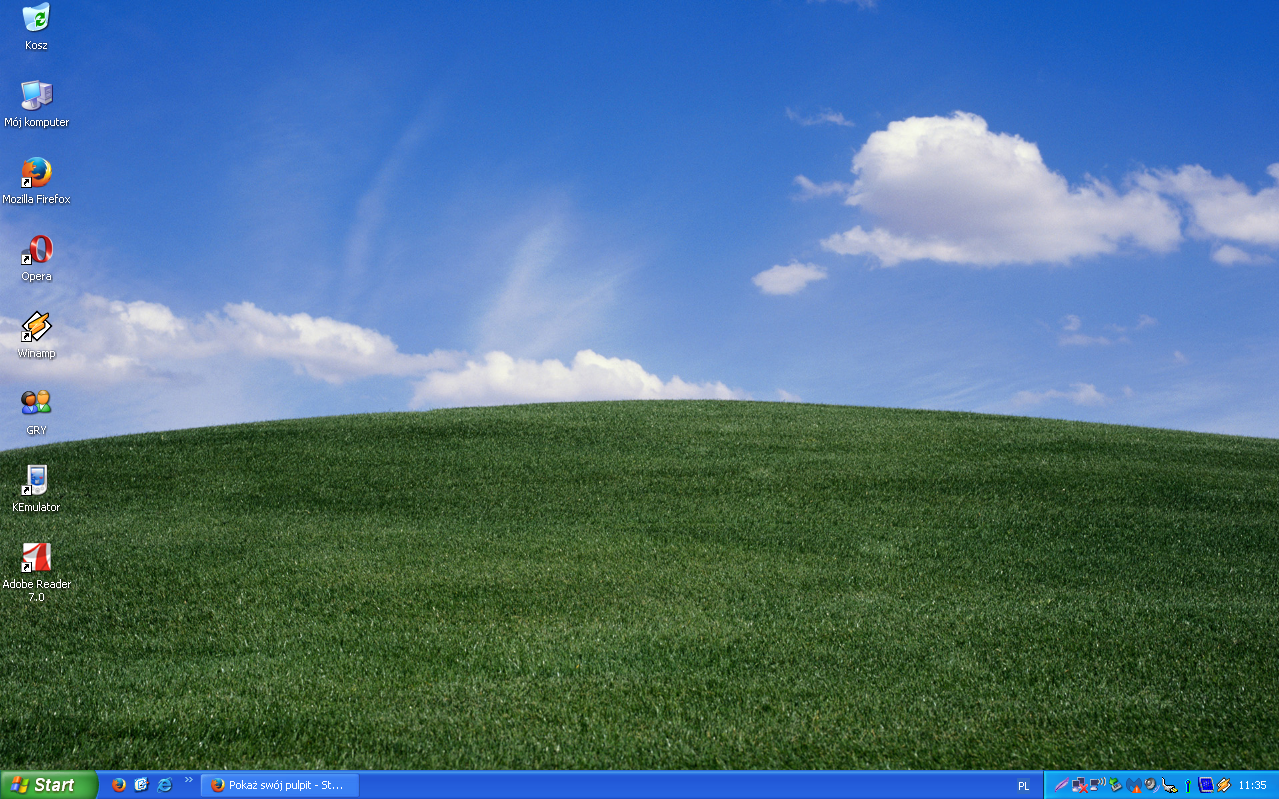Select the Winamp desktop shortcut
1279x799 pixels.
click(36, 335)
